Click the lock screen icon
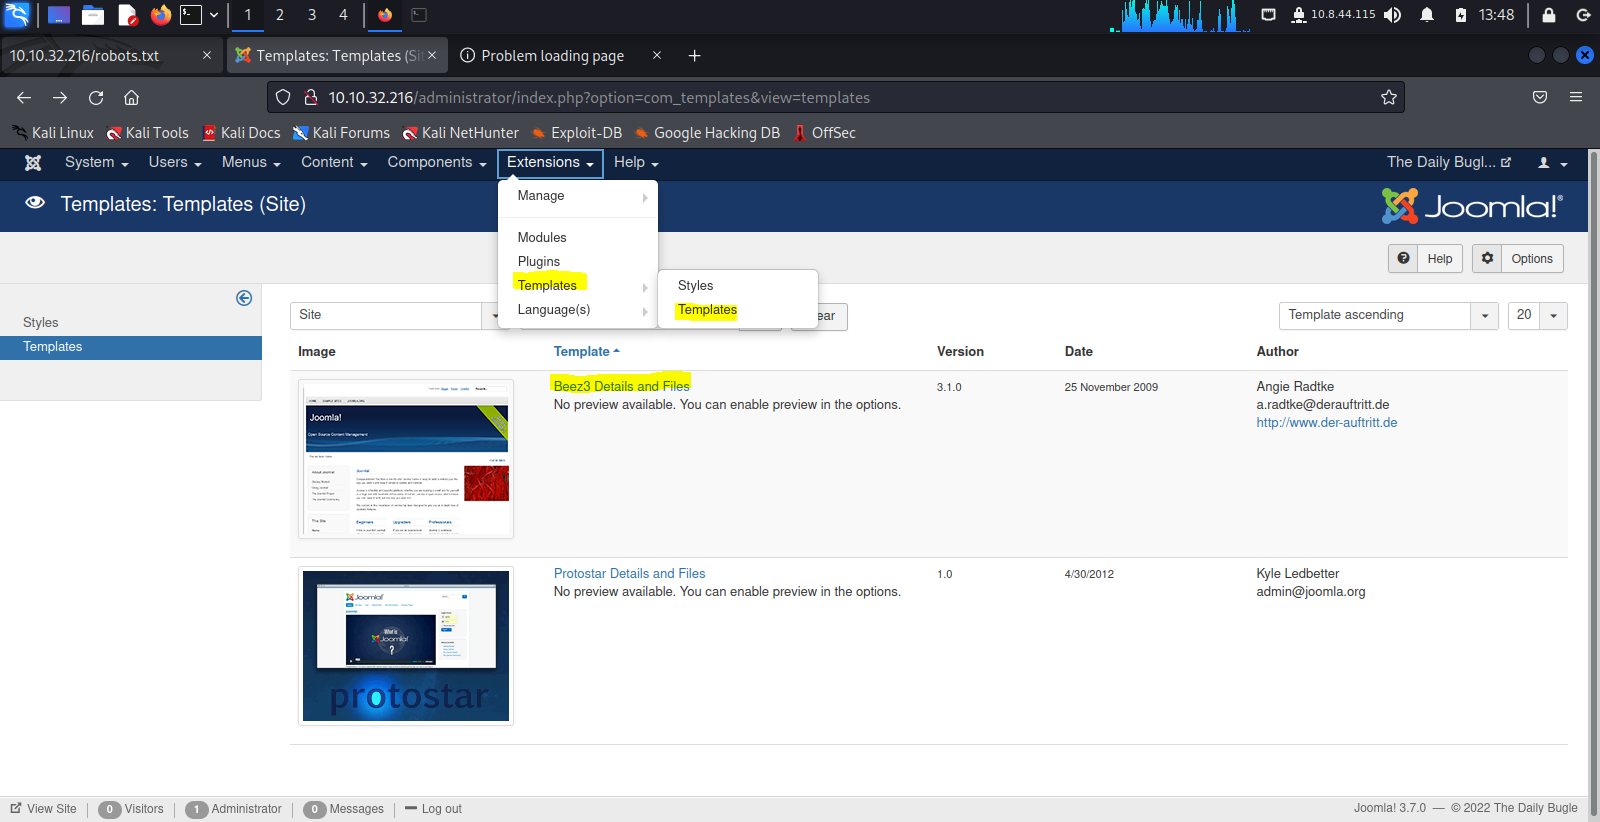This screenshot has width=1600, height=822. pyautogui.click(x=1549, y=15)
